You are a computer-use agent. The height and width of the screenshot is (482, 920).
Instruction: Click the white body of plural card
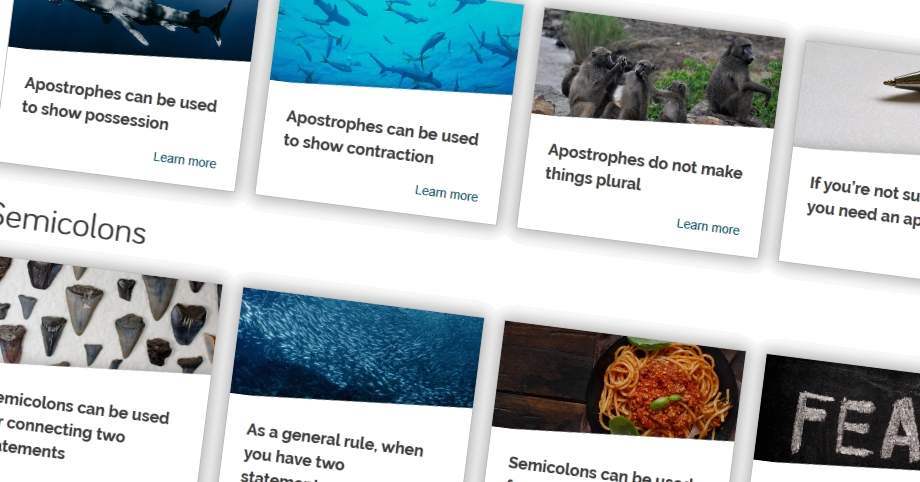click(x=644, y=186)
